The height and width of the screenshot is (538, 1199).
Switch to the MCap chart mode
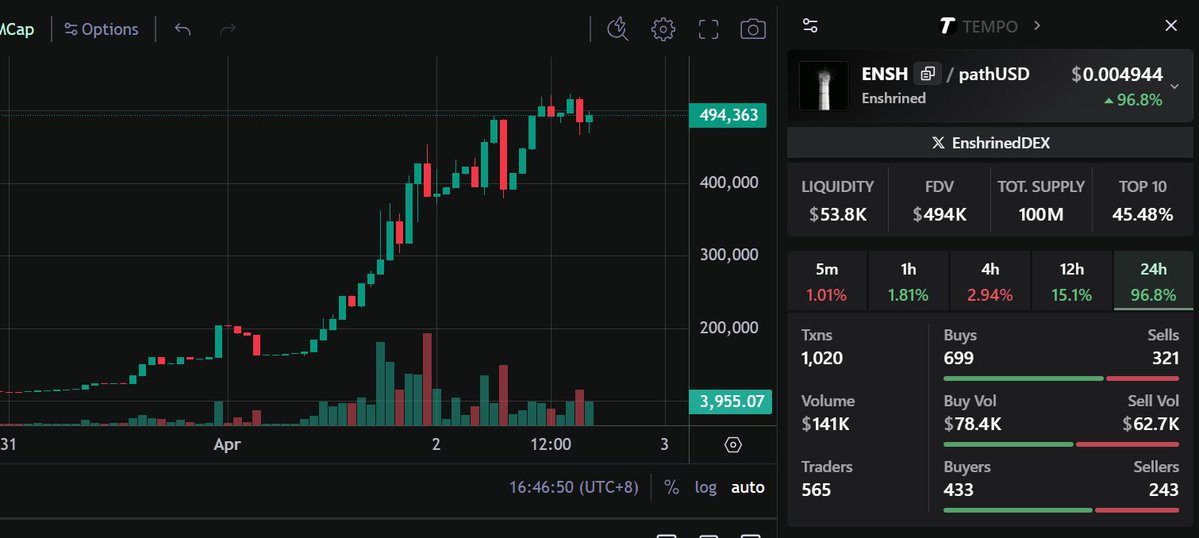[x=17, y=29]
